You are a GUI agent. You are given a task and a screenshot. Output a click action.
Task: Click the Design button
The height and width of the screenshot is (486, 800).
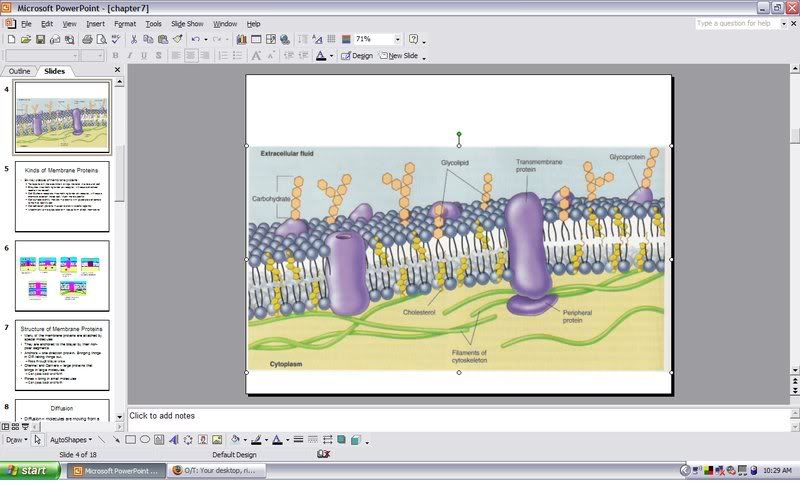click(x=357, y=56)
